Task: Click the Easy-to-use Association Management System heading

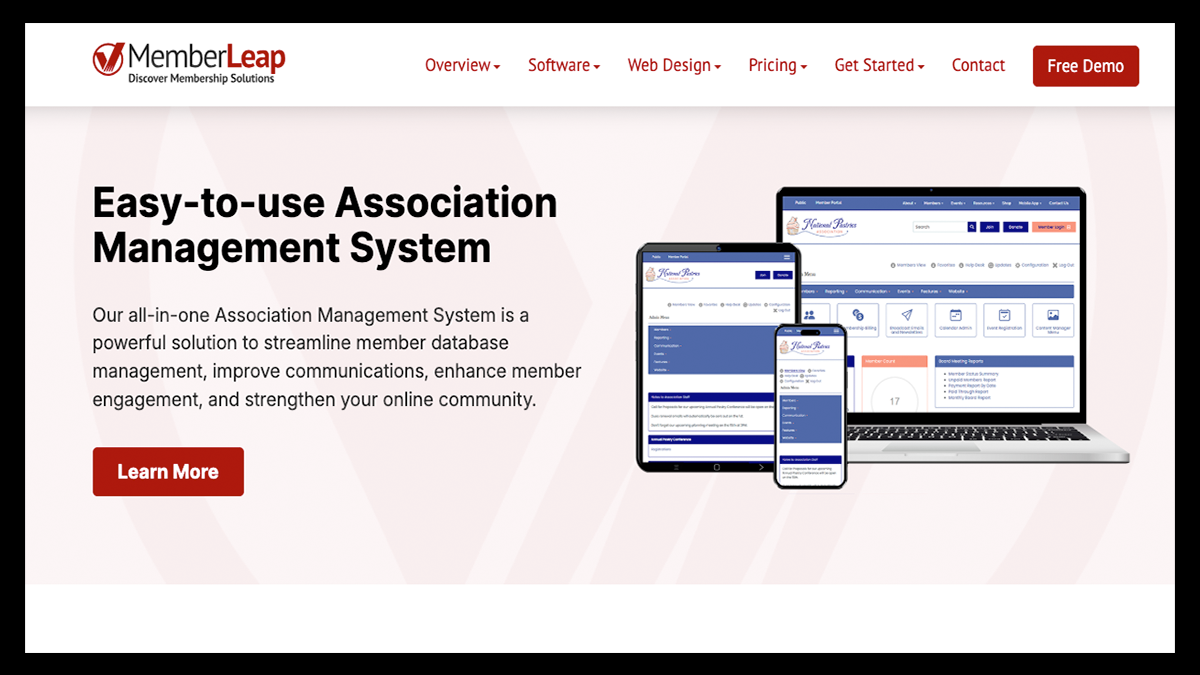Action: click(x=325, y=224)
